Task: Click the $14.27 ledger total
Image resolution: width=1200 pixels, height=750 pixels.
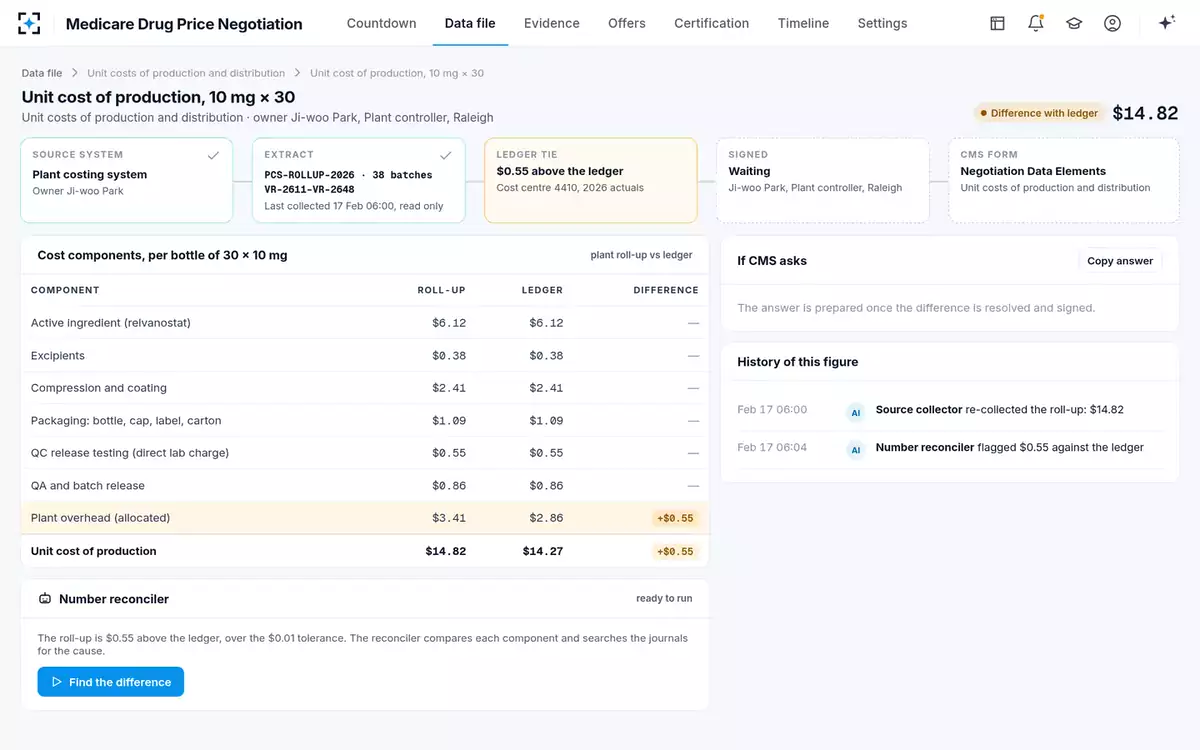Action: pyautogui.click(x=542, y=551)
